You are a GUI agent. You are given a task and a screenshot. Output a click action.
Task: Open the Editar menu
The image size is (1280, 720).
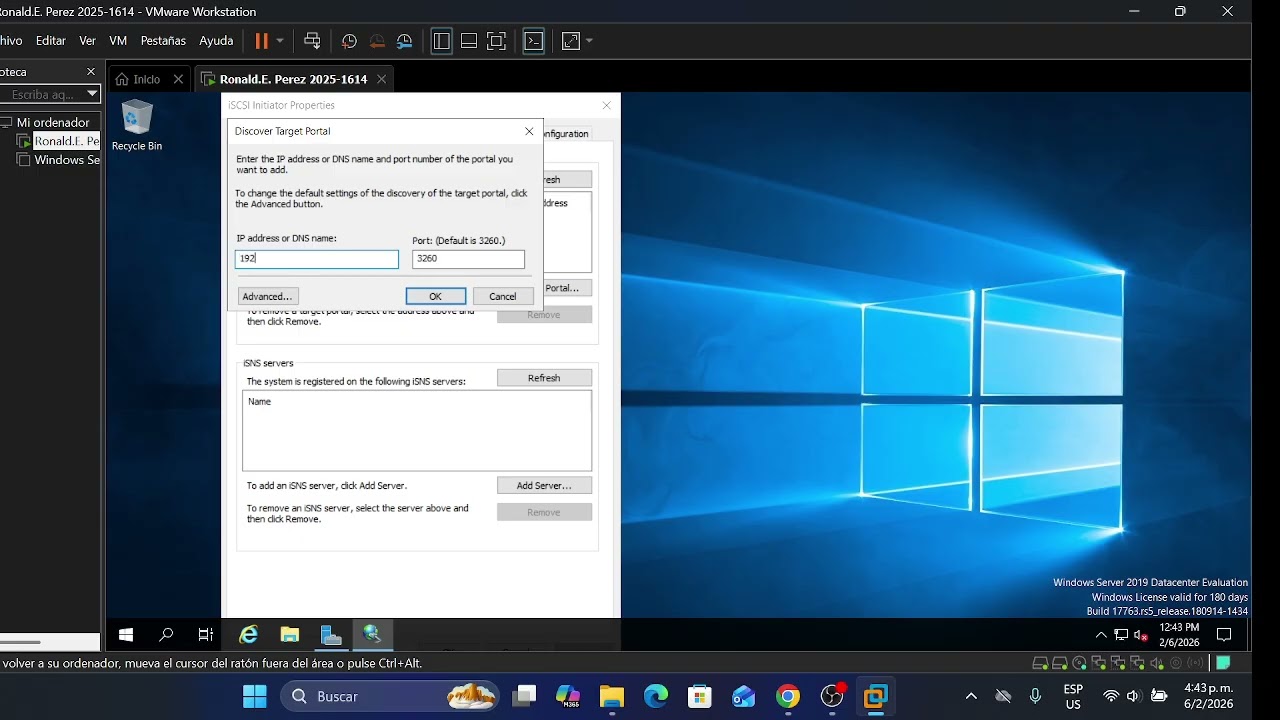pos(50,41)
